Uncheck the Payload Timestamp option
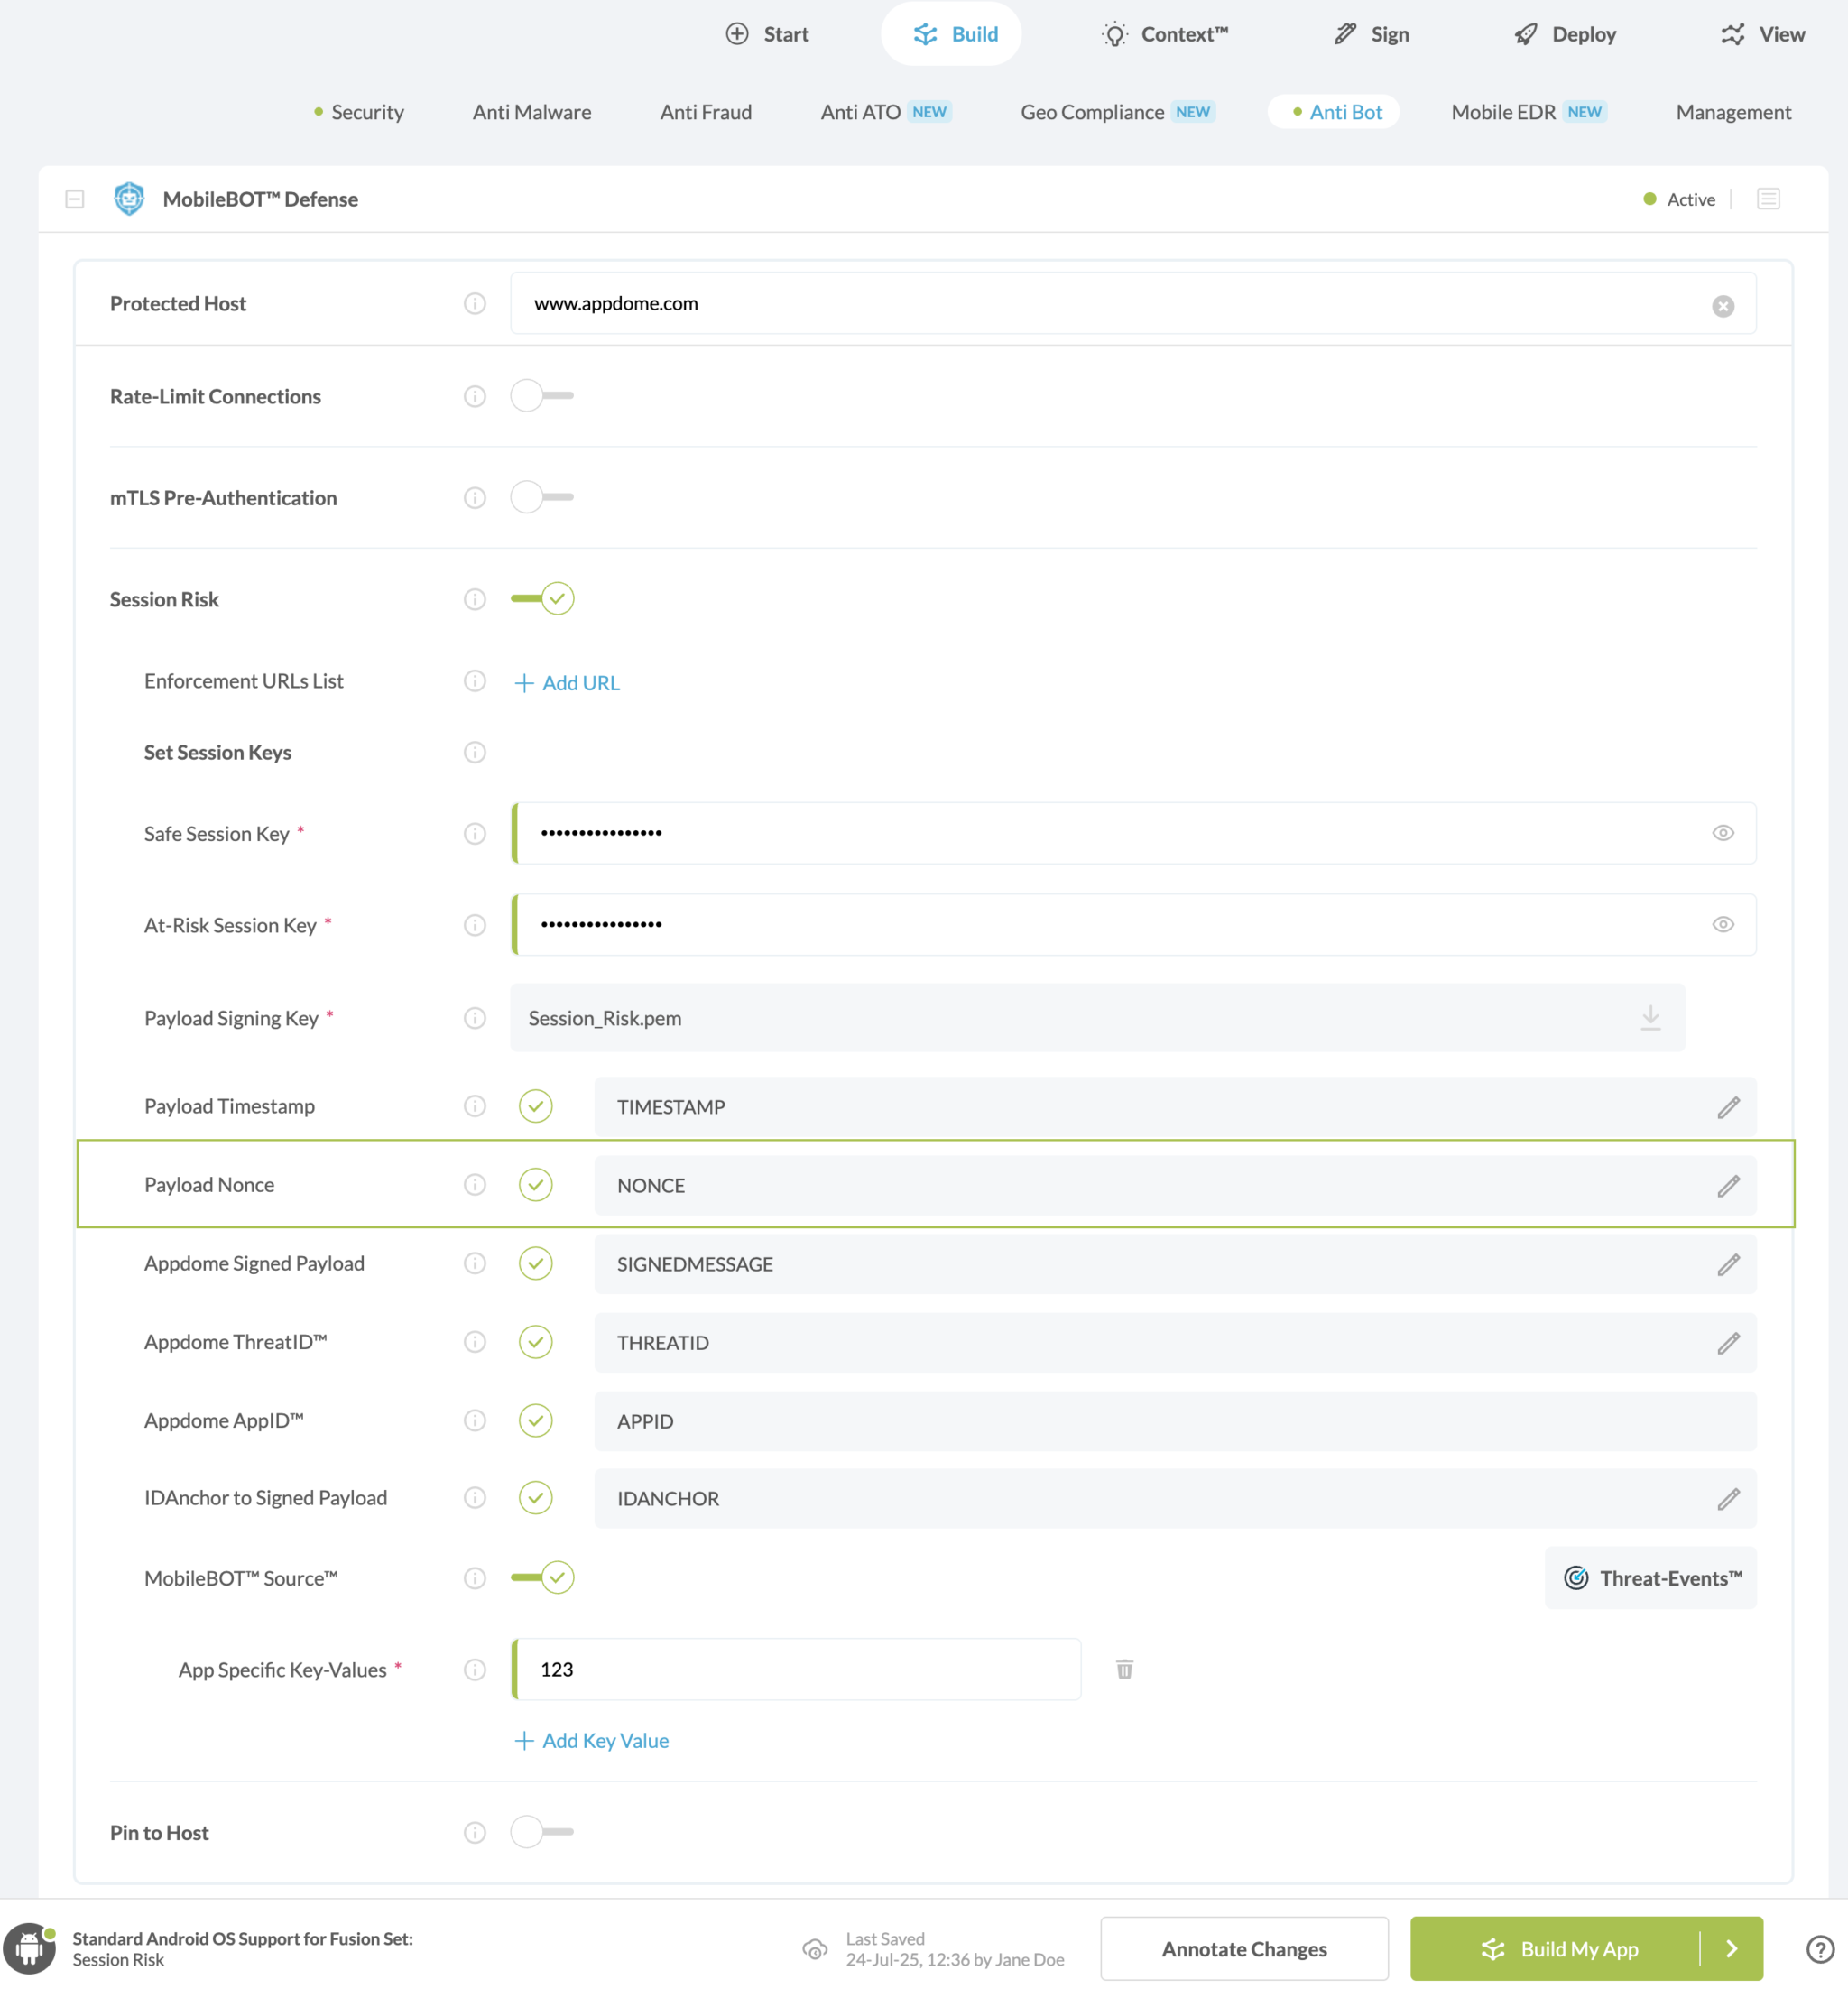1848x1998 pixels. [x=536, y=1106]
